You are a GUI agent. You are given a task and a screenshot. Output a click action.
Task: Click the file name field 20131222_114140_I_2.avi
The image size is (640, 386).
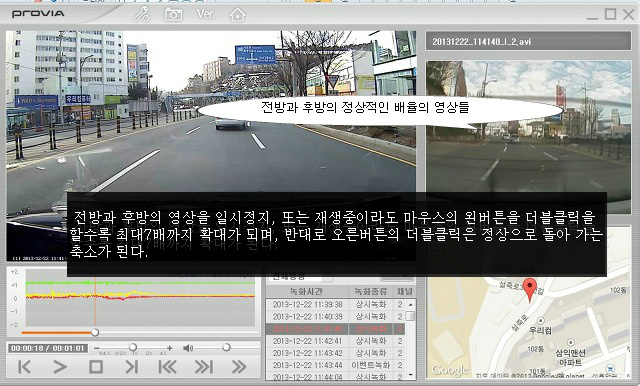tap(528, 41)
